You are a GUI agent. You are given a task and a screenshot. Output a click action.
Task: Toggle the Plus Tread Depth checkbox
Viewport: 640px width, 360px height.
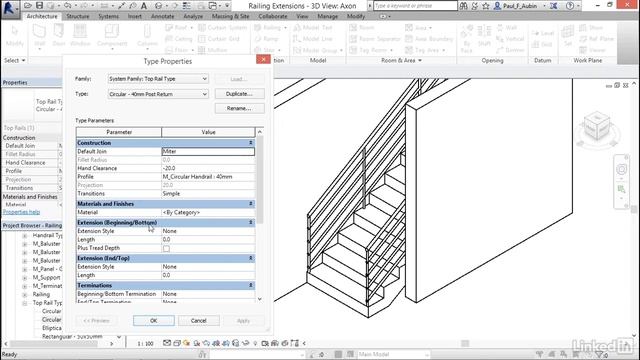pyautogui.click(x=167, y=248)
